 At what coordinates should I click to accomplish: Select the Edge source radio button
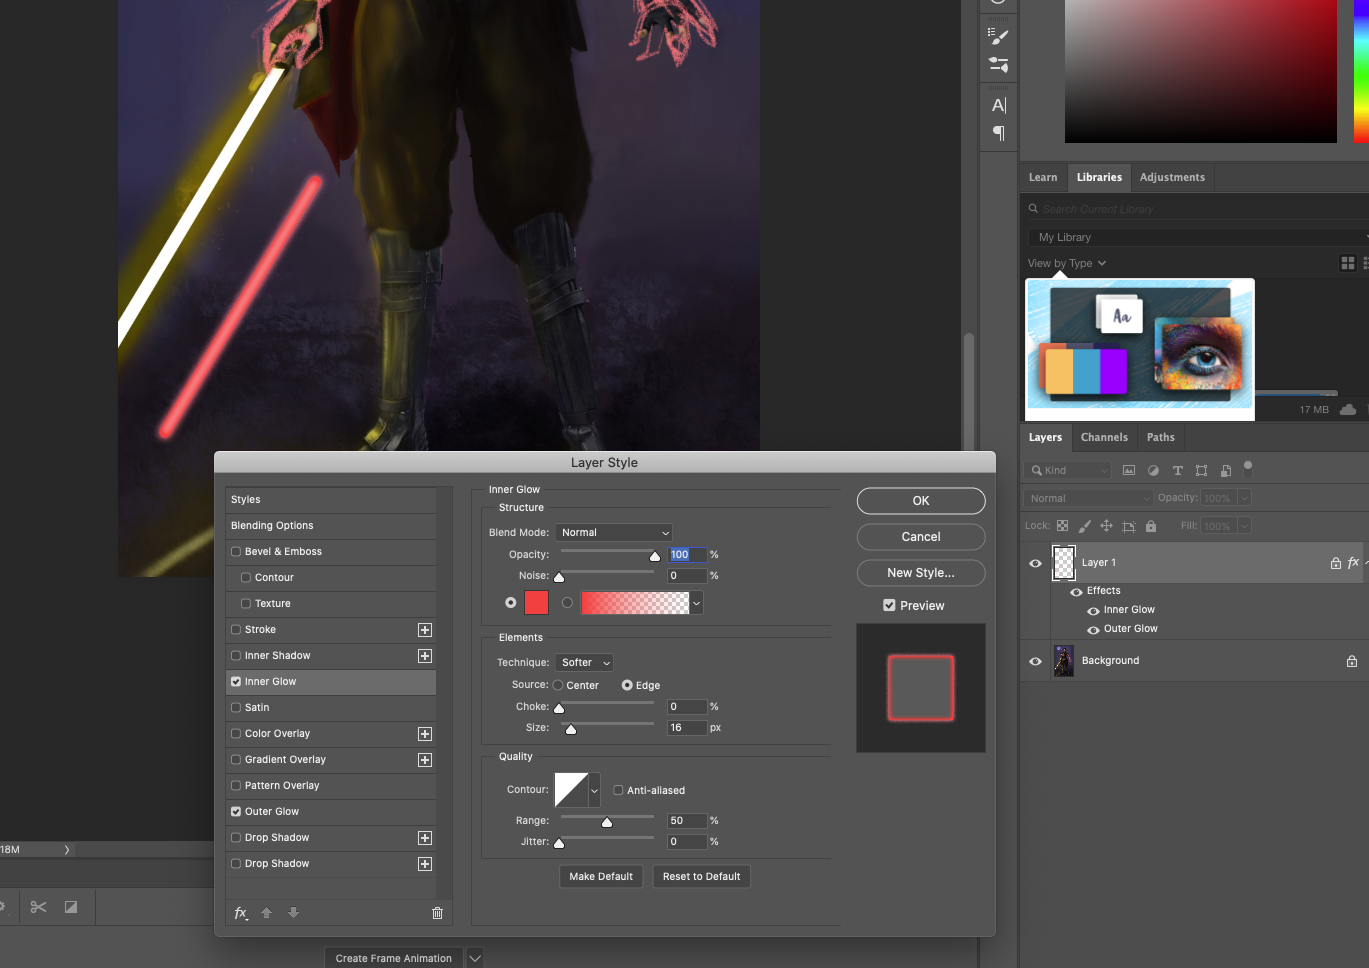pyautogui.click(x=627, y=685)
